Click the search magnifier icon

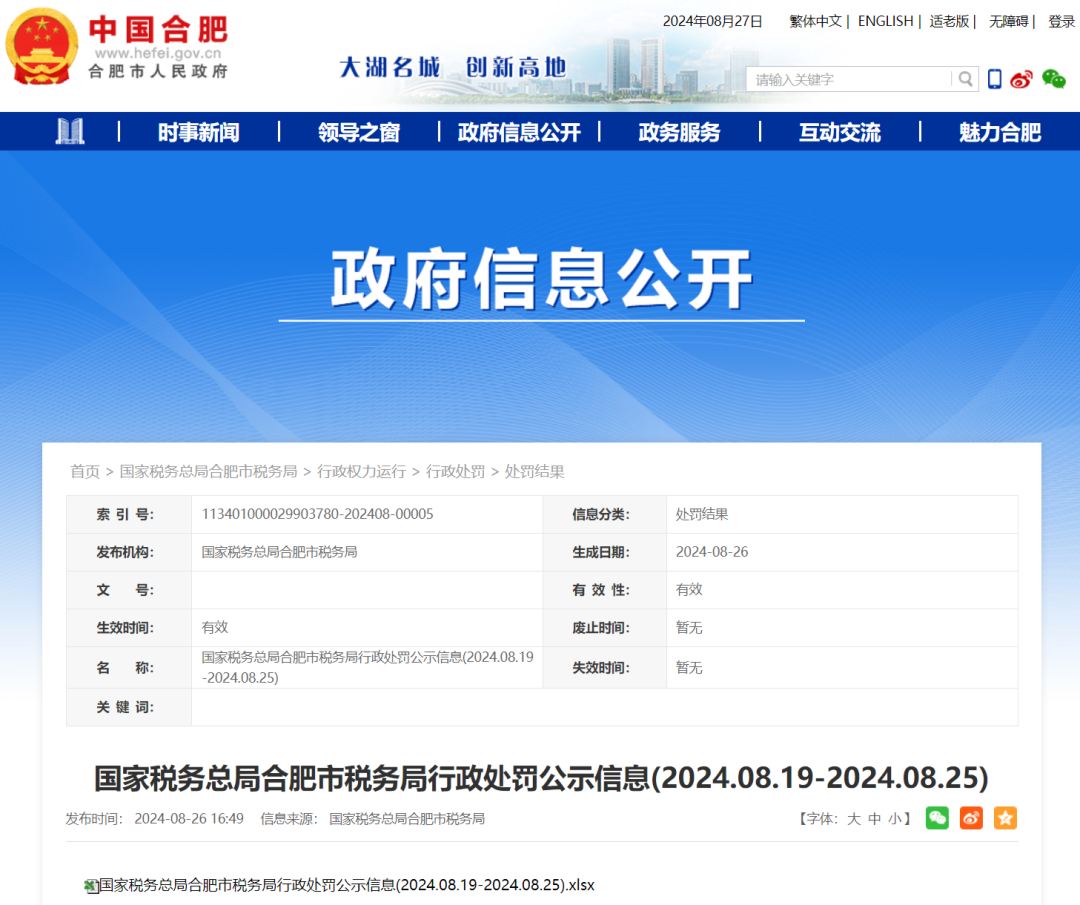pos(965,79)
